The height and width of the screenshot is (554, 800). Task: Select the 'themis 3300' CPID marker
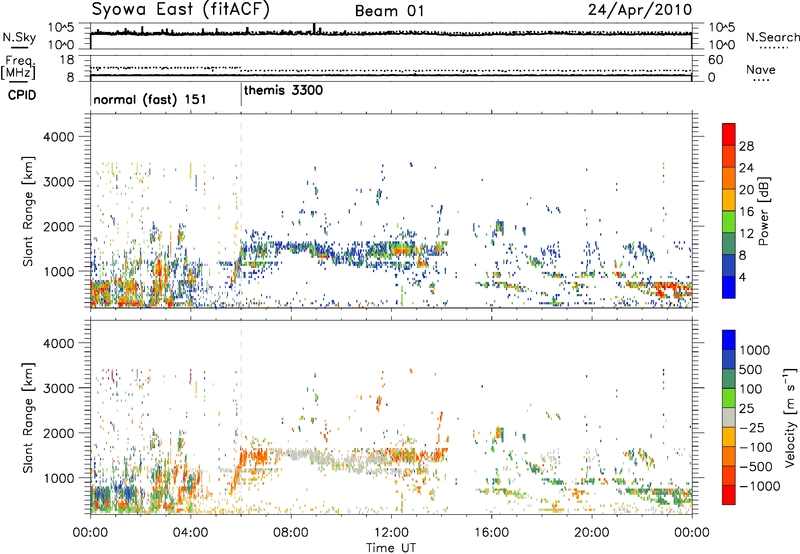pyautogui.click(x=283, y=90)
